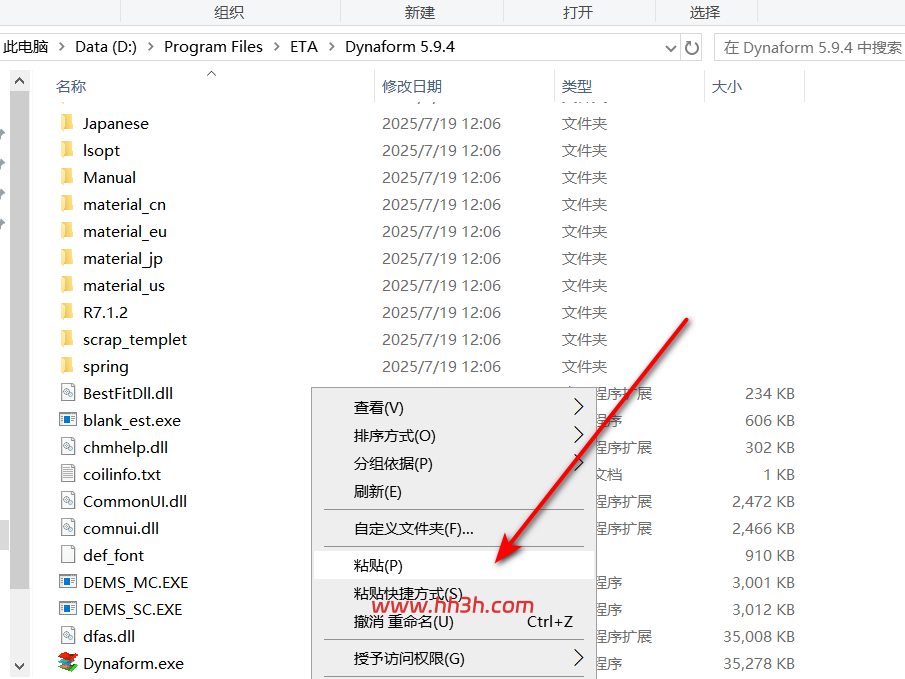Select the comnui.dll file icon
Viewport: 905px width, 679px height.
click(68, 528)
